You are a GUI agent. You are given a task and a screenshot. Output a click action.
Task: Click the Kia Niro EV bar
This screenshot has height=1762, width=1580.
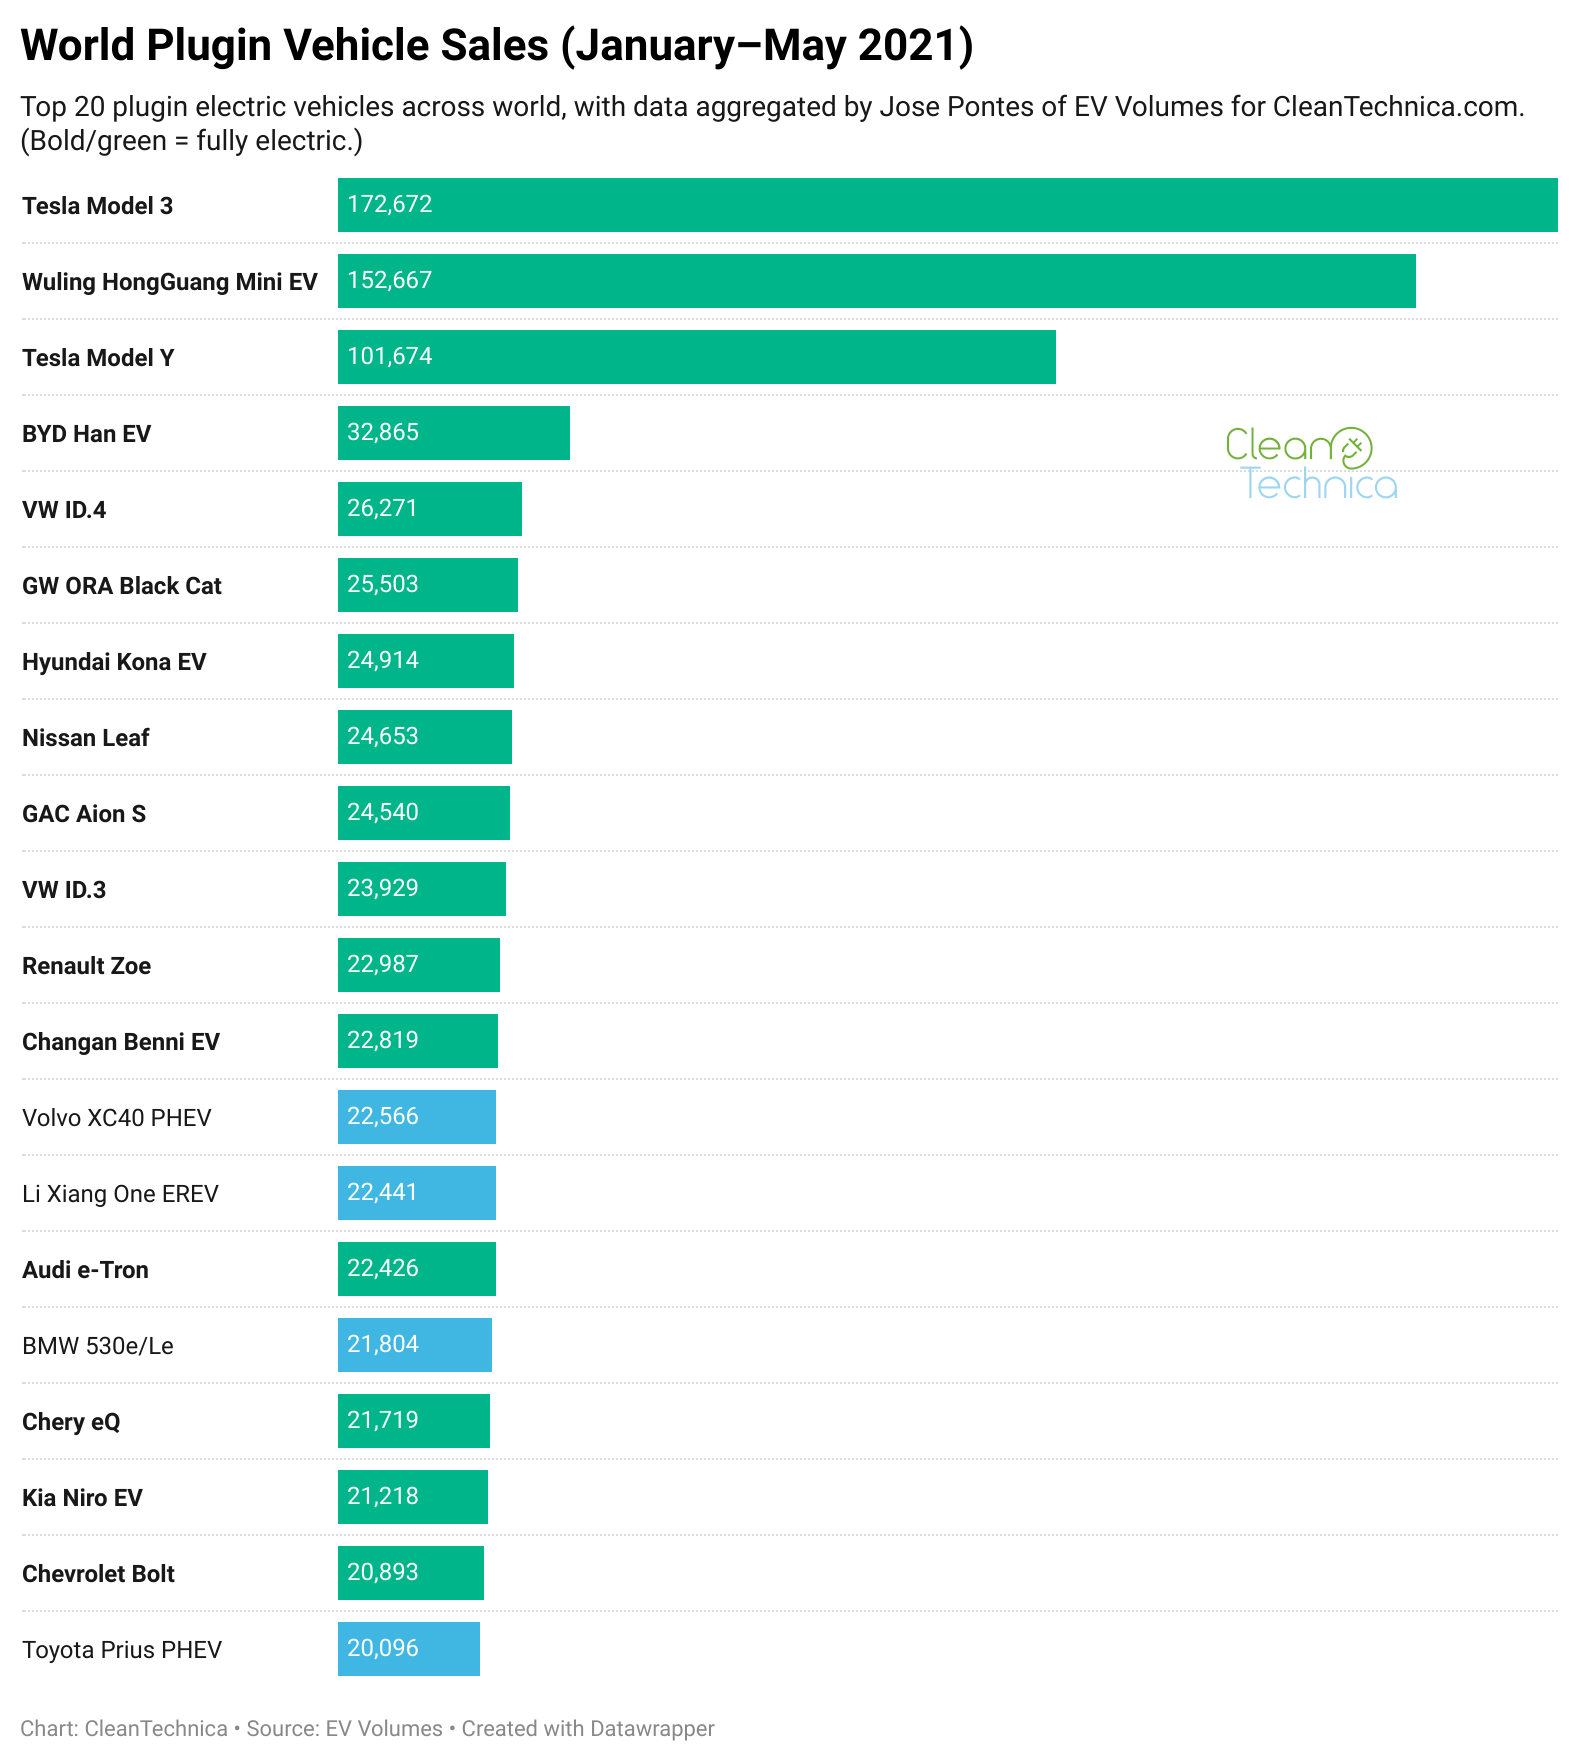point(412,1497)
